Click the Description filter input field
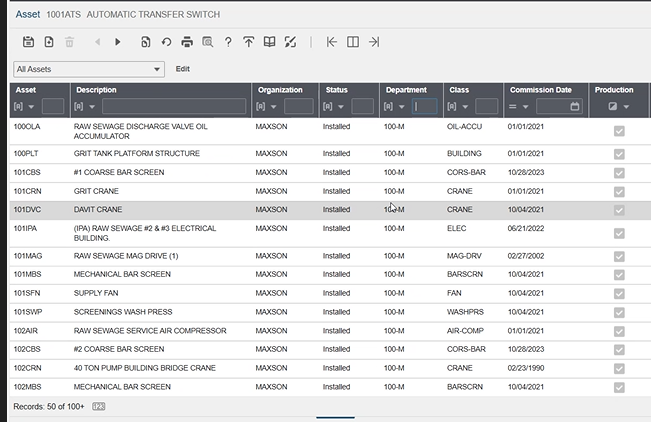This screenshot has width=651, height=422. pos(174,106)
